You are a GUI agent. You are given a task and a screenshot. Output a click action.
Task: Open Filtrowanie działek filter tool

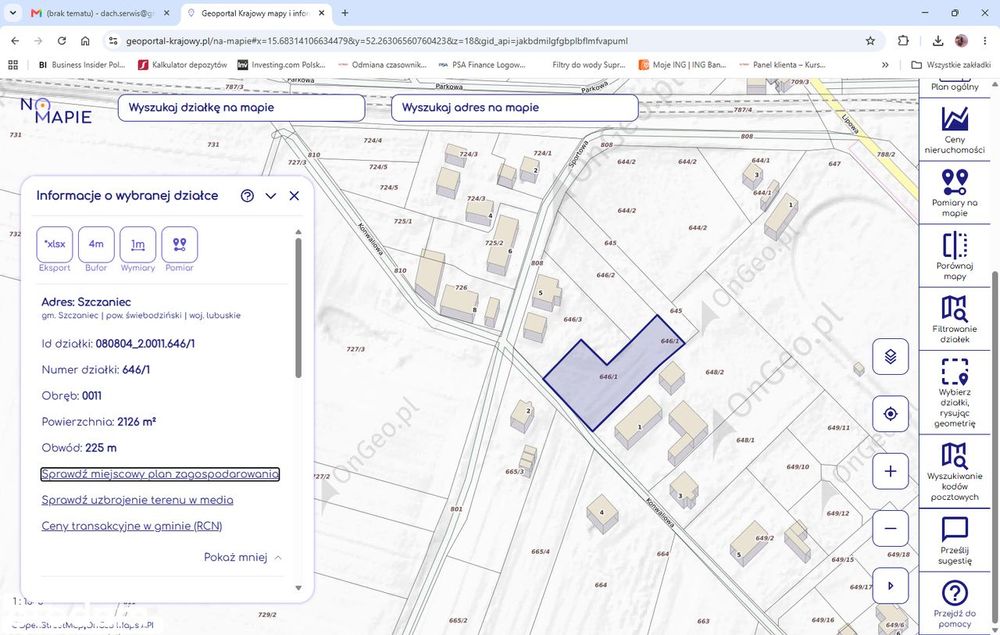[x=954, y=319]
